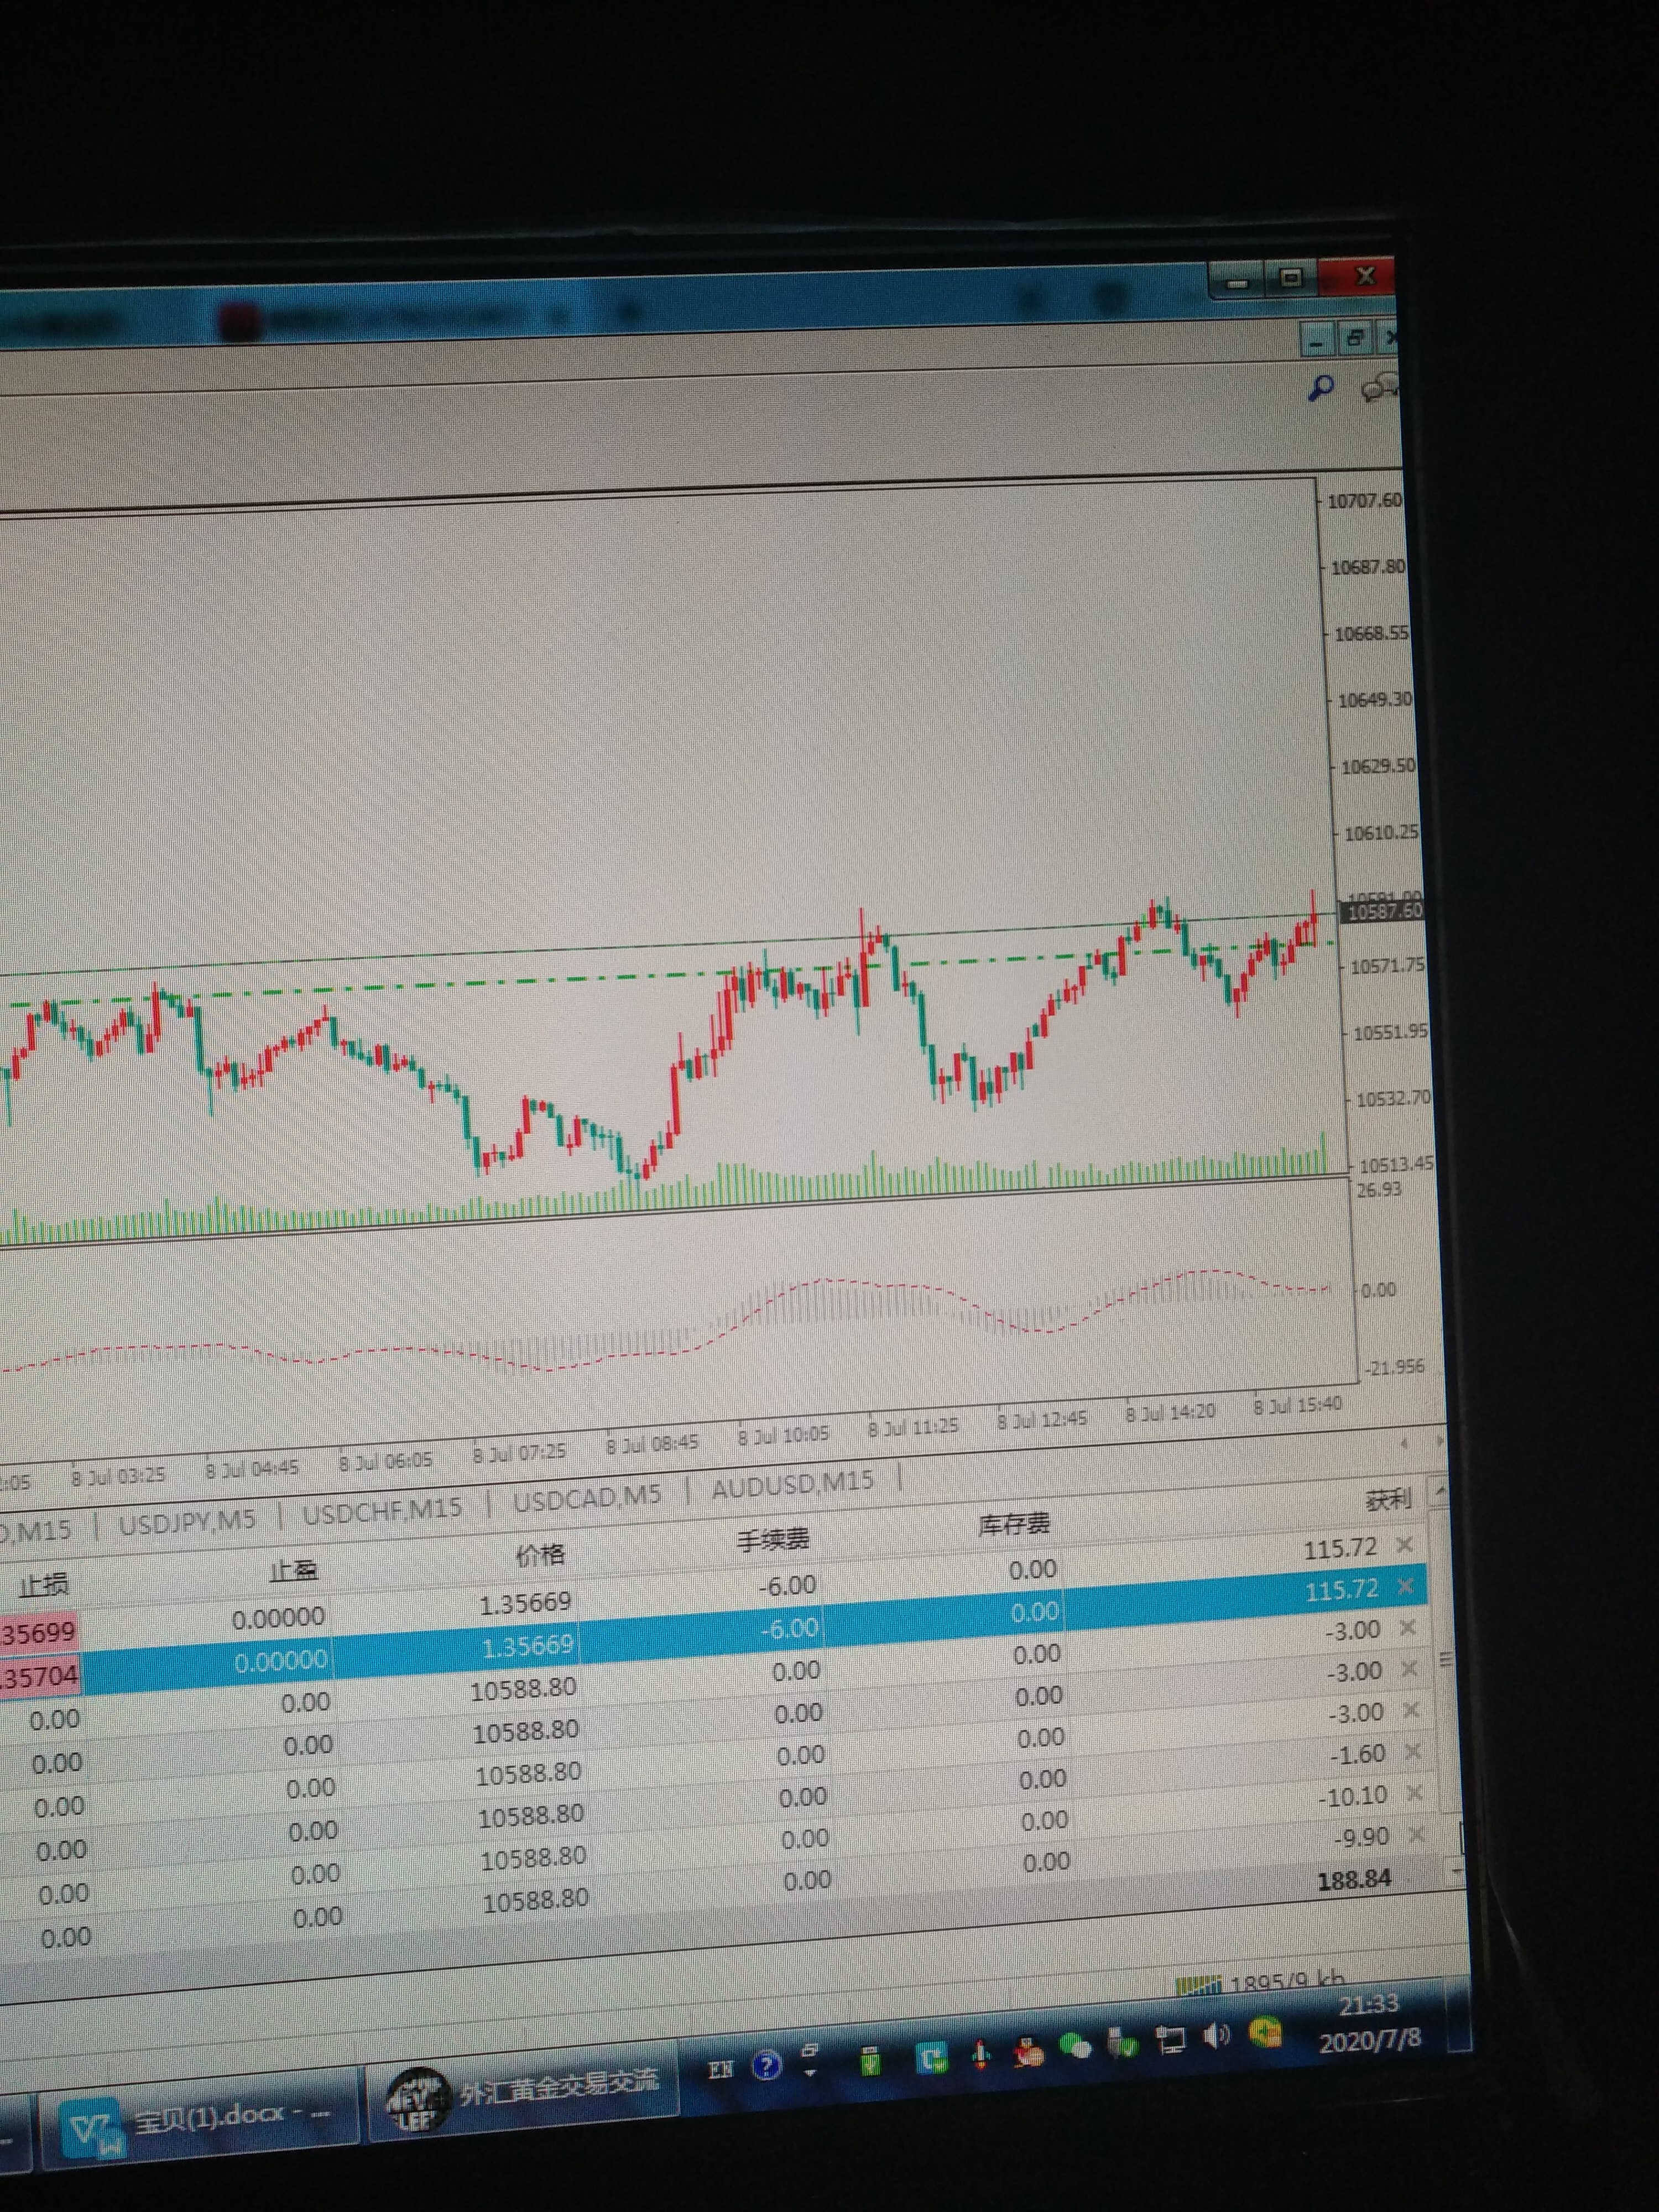Switch to the USDJPY,M5 chart tab
The width and height of the screenshot is (1659, 2212).
187,1524
